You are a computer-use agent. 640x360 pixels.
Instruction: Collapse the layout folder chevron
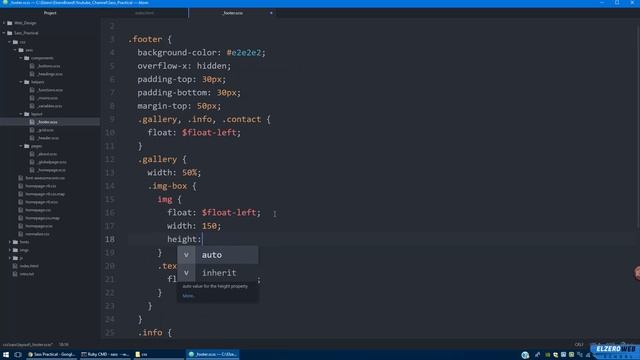(x=21, y=114)
